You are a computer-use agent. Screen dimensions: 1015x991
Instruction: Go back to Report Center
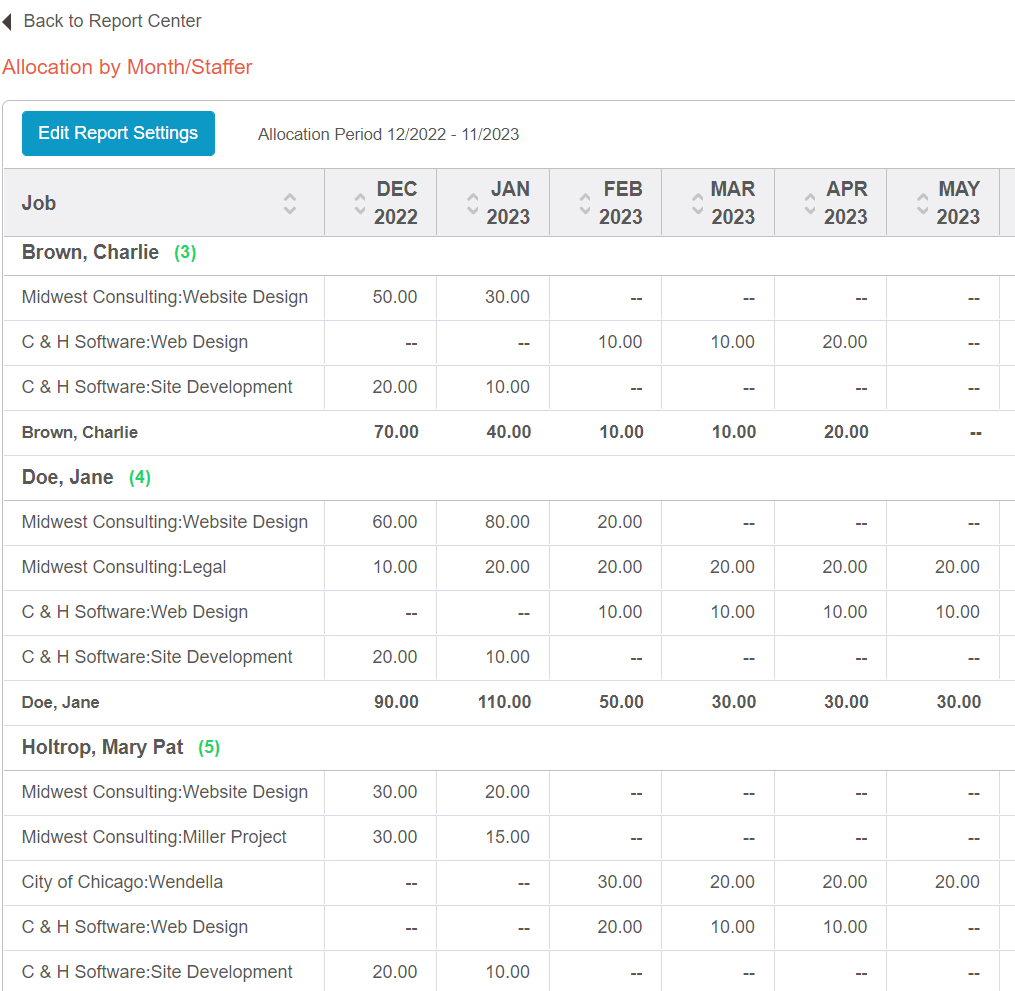[112, 21]
